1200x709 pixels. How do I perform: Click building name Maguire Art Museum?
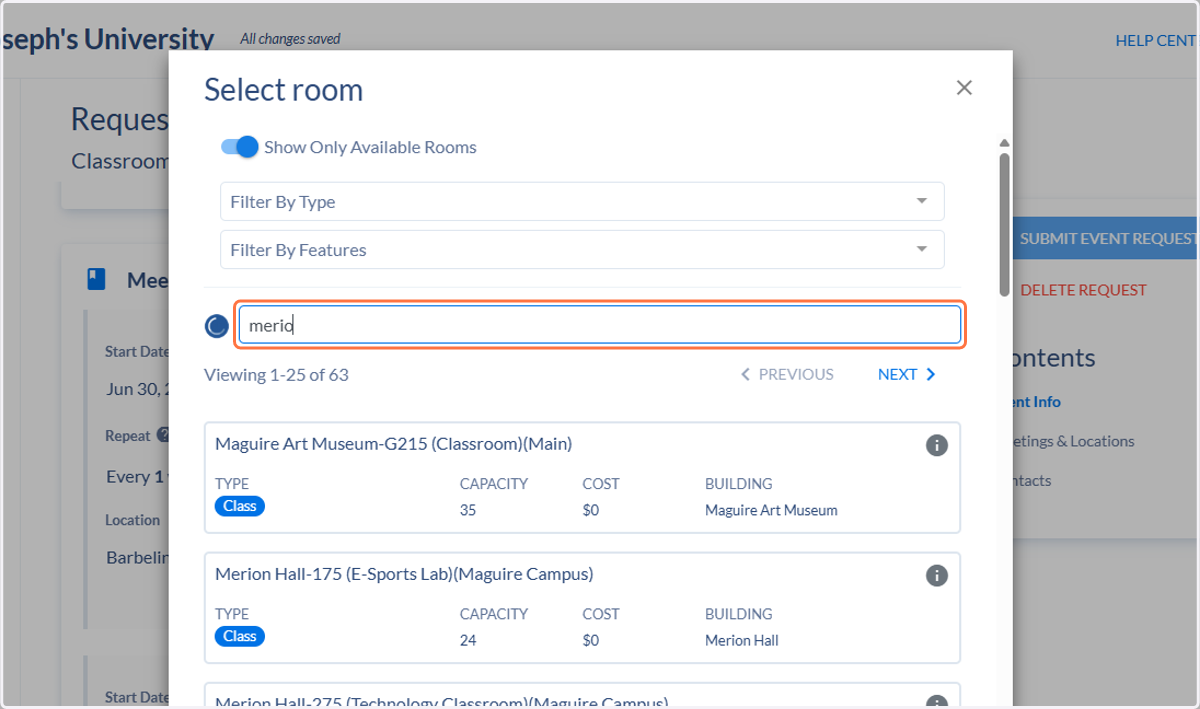click(771, 510)
